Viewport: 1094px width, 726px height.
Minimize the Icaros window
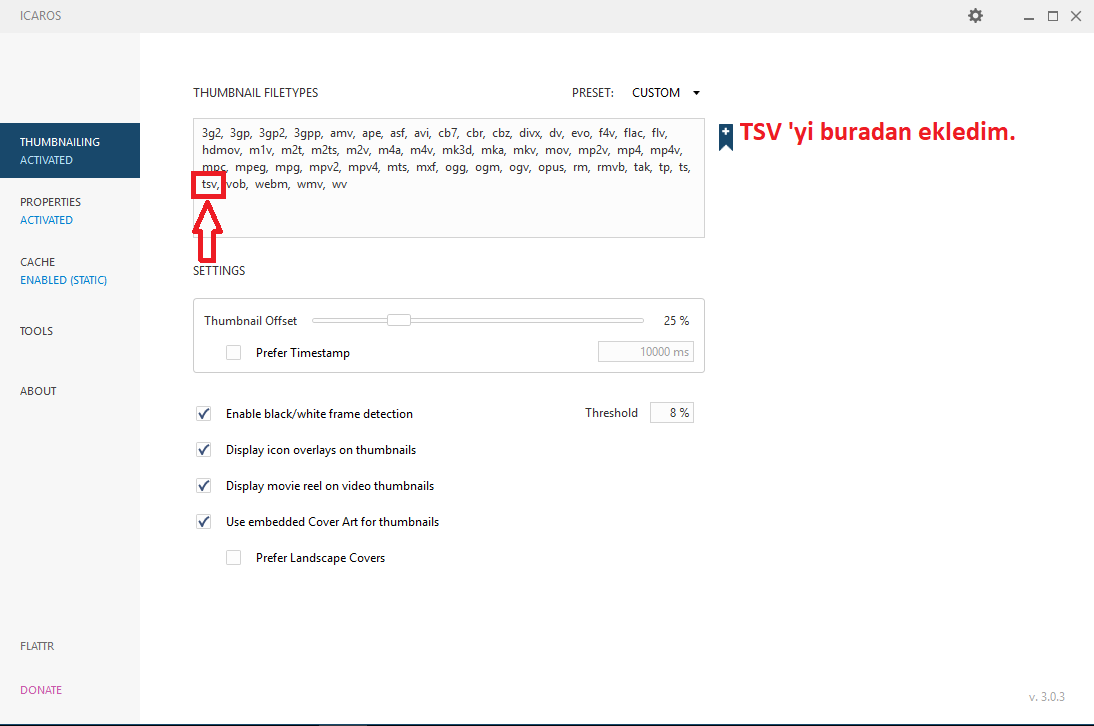[x=1028, y=16]
